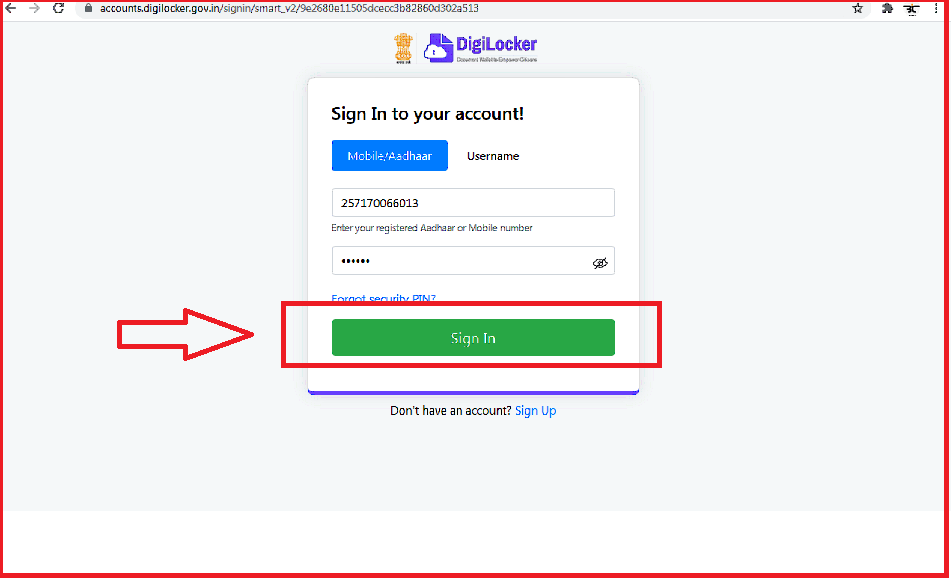Click the Hindi-letter profile avatar icon
Viewport: 951px width, 581px height.
click(912, 9)
